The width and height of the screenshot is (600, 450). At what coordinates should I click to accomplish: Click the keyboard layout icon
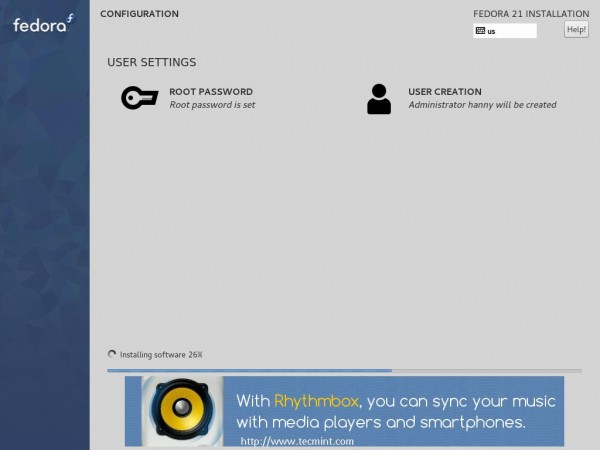pyautogui.click(x=480, y=31)
